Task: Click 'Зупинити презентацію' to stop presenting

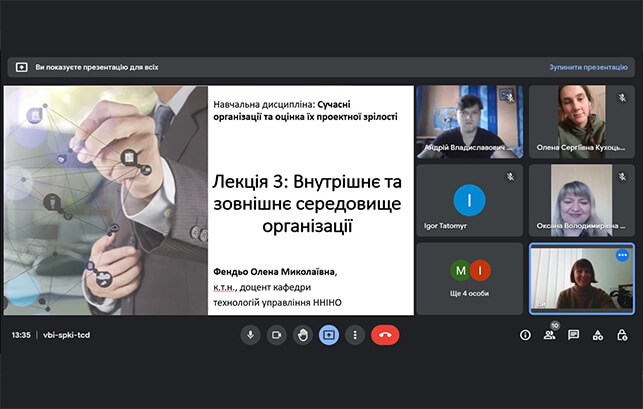Action: pos(587,67)
